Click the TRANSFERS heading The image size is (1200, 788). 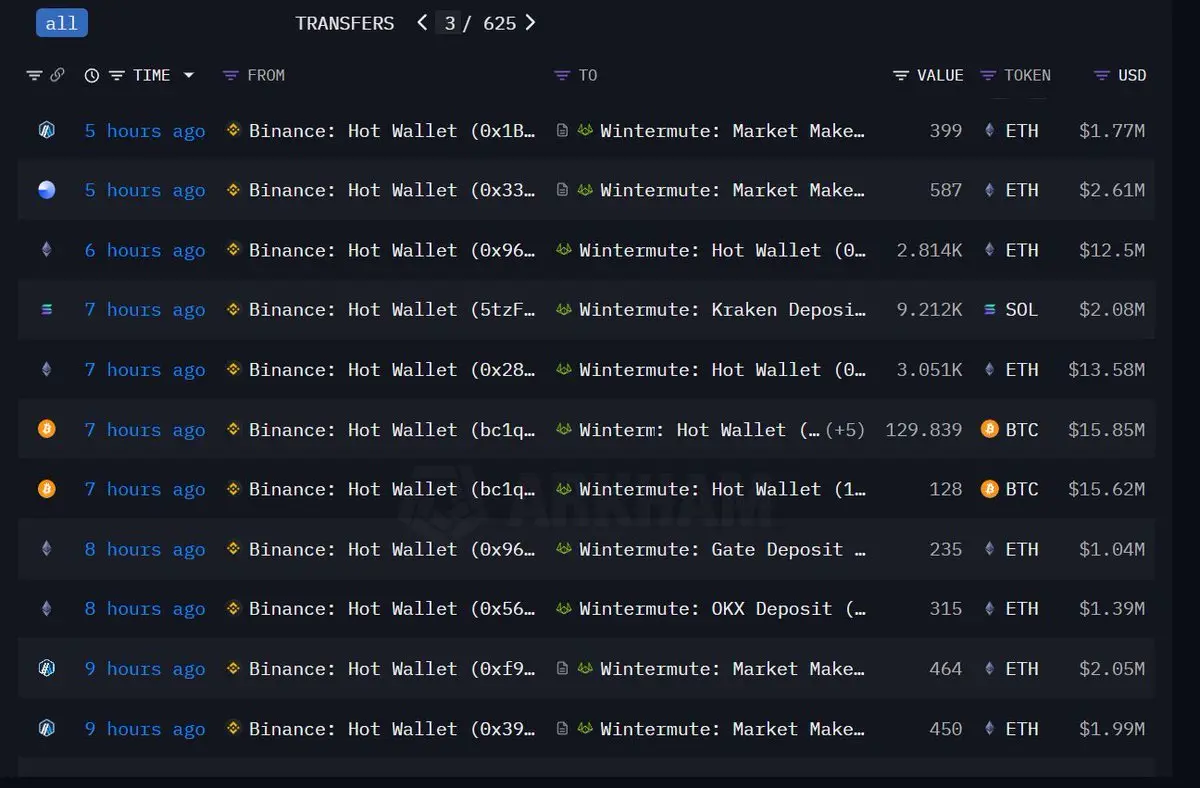click(345, 23)
